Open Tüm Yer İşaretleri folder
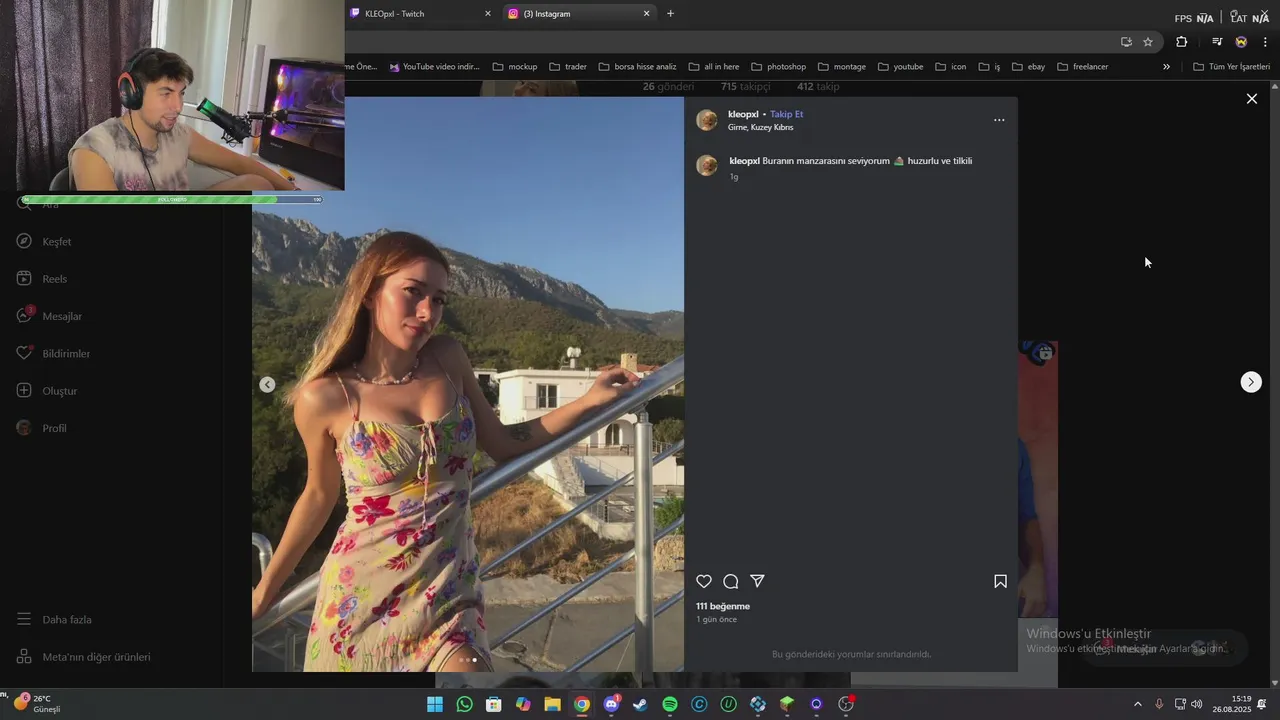 (x=1232, y=67)
